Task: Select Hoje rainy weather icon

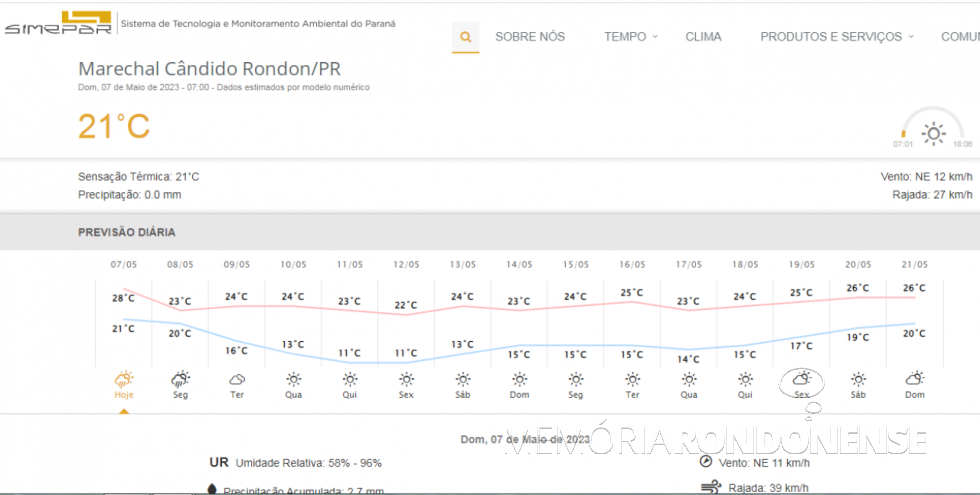Action: click(x=124, y=379)
